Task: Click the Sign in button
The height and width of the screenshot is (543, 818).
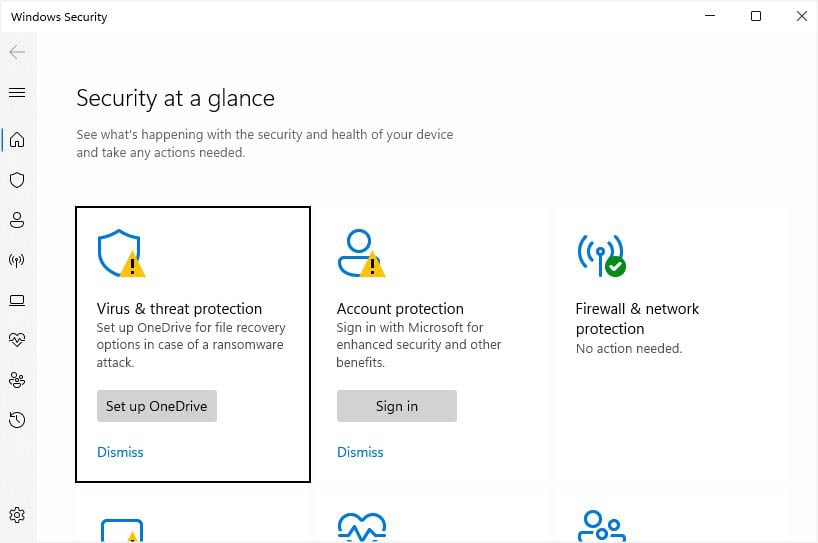Action: [x=396, y=406]
